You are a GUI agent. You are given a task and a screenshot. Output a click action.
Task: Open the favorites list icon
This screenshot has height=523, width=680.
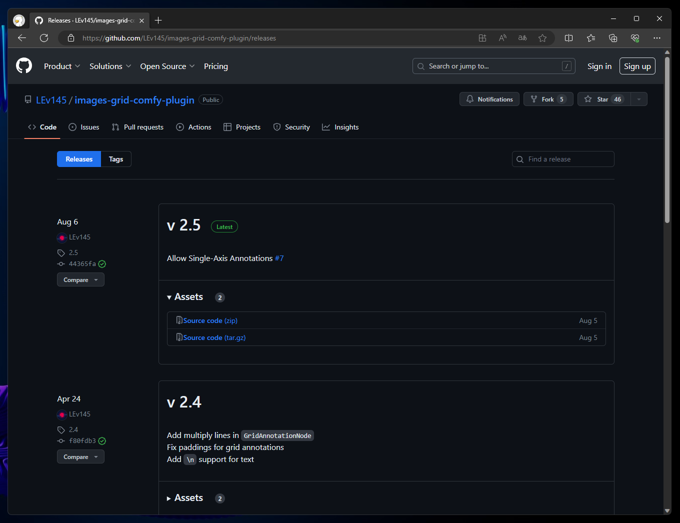591,38
